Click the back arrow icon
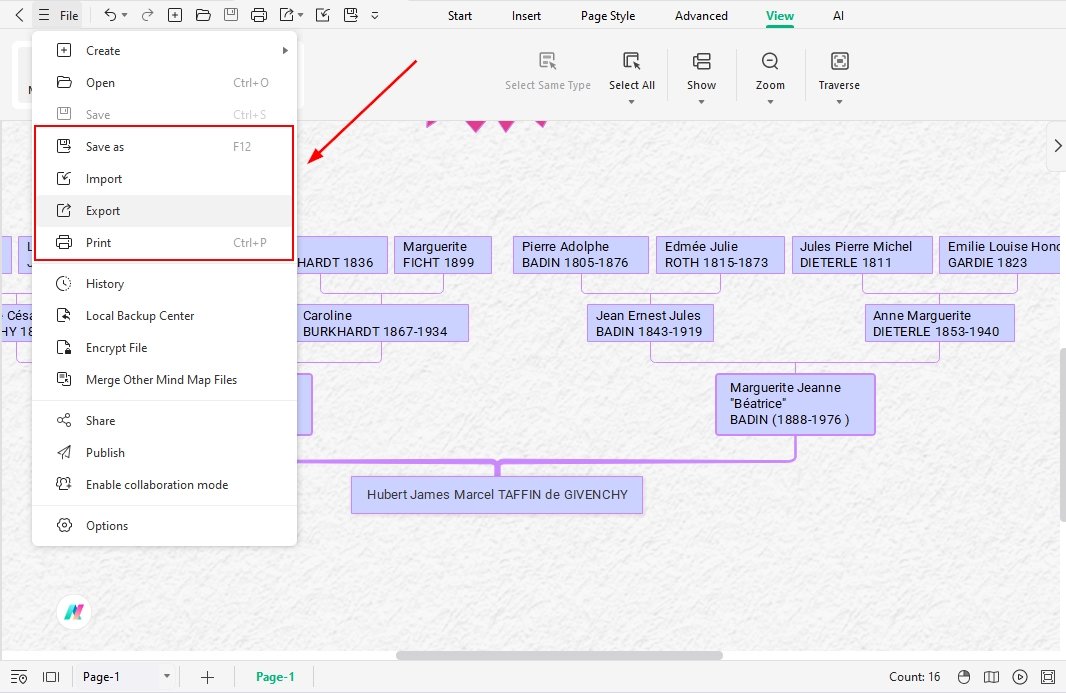 tap(19, 15)
